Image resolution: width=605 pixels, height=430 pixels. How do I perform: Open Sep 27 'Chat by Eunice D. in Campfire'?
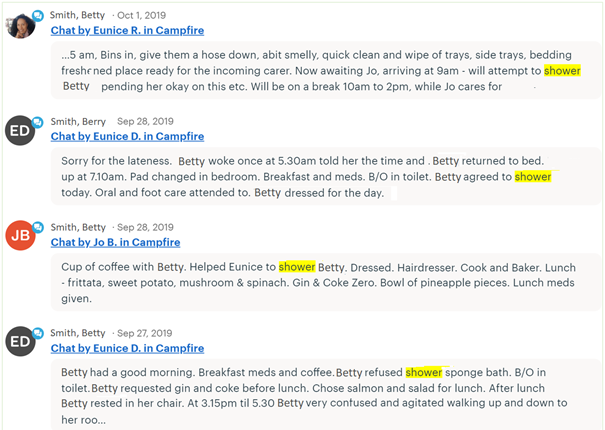point(127,348)
